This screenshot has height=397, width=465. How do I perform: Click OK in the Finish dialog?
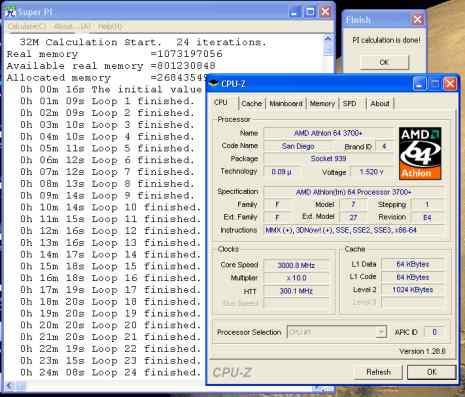[x=384, y=62]
